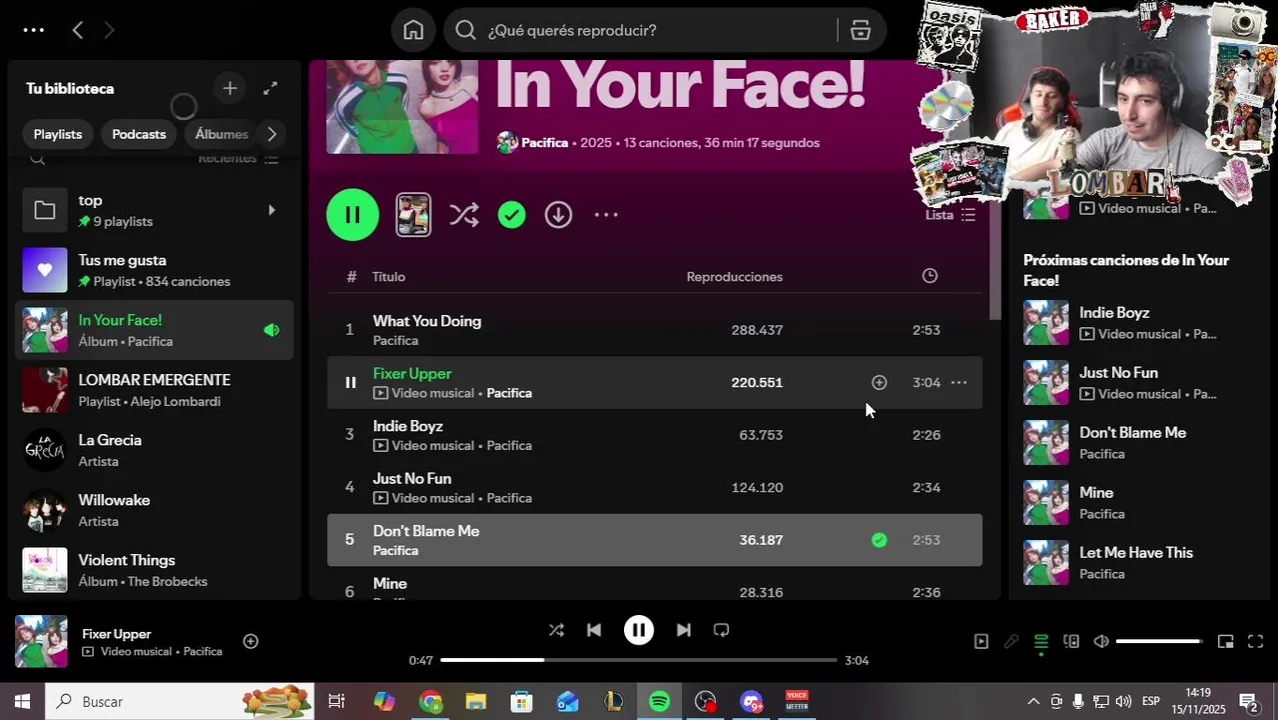Expand Tu biblioteca to full view

pyautogui.click(x=270, y=88)
